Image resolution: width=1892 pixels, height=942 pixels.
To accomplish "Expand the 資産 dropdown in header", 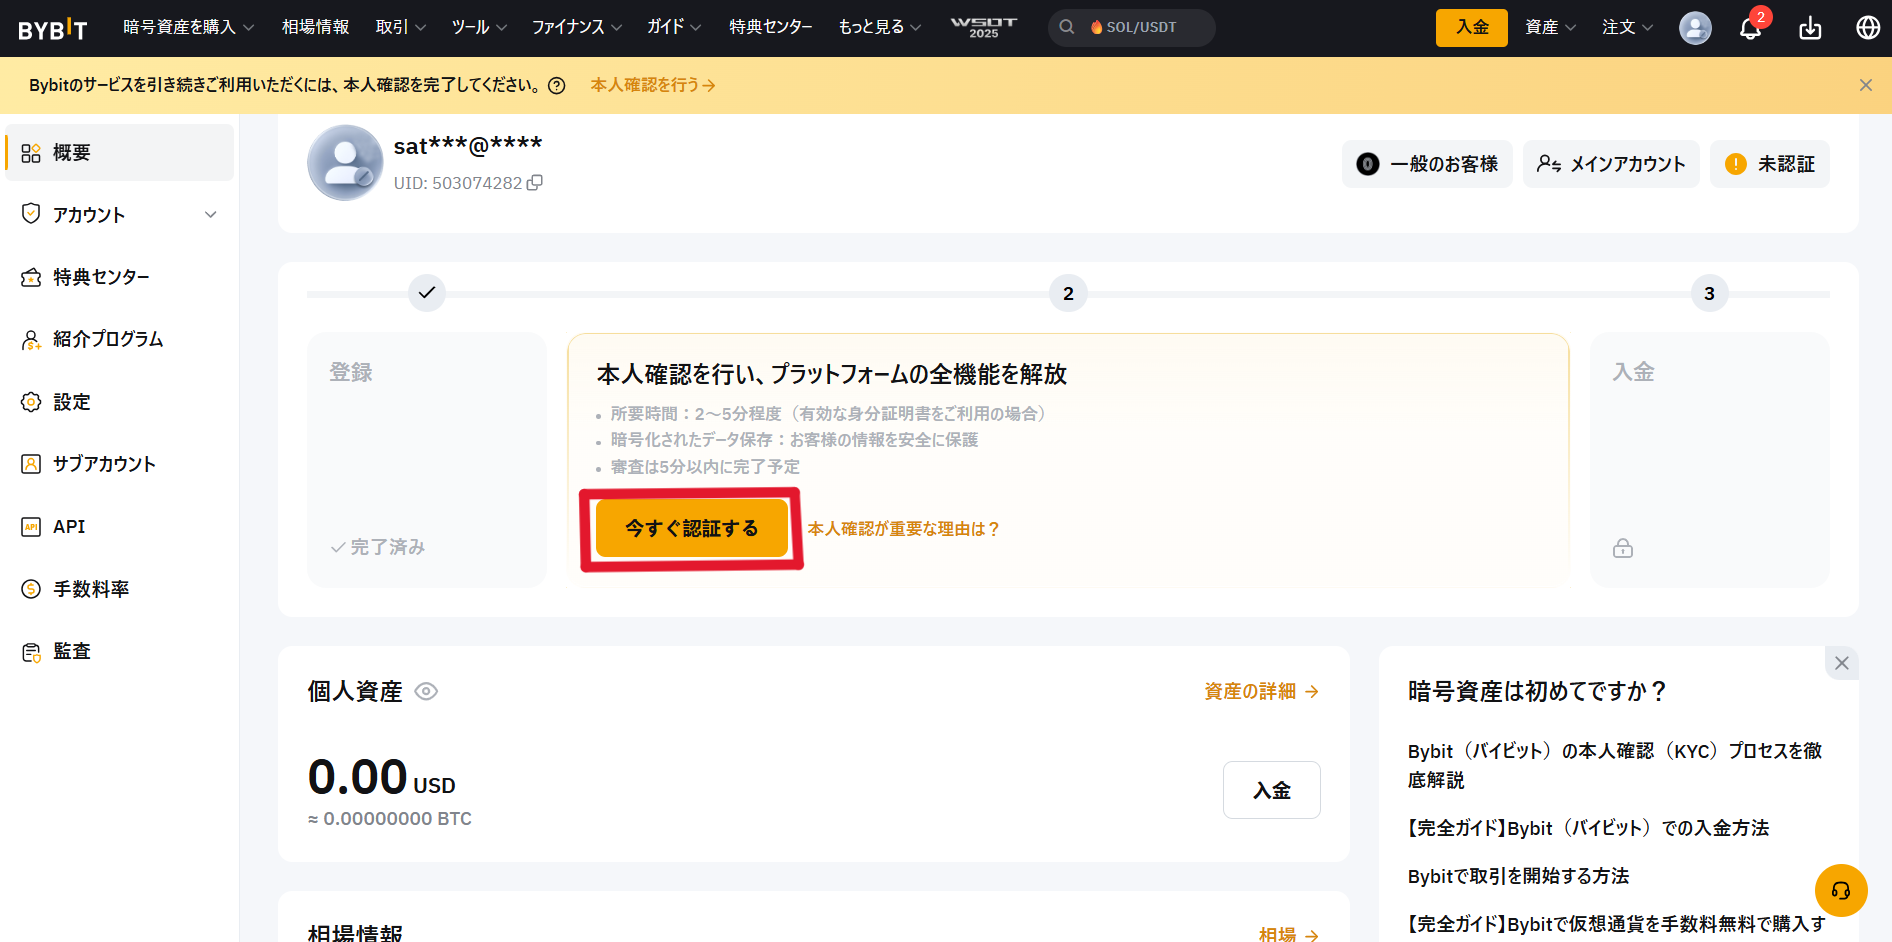I will point(1549,27).
